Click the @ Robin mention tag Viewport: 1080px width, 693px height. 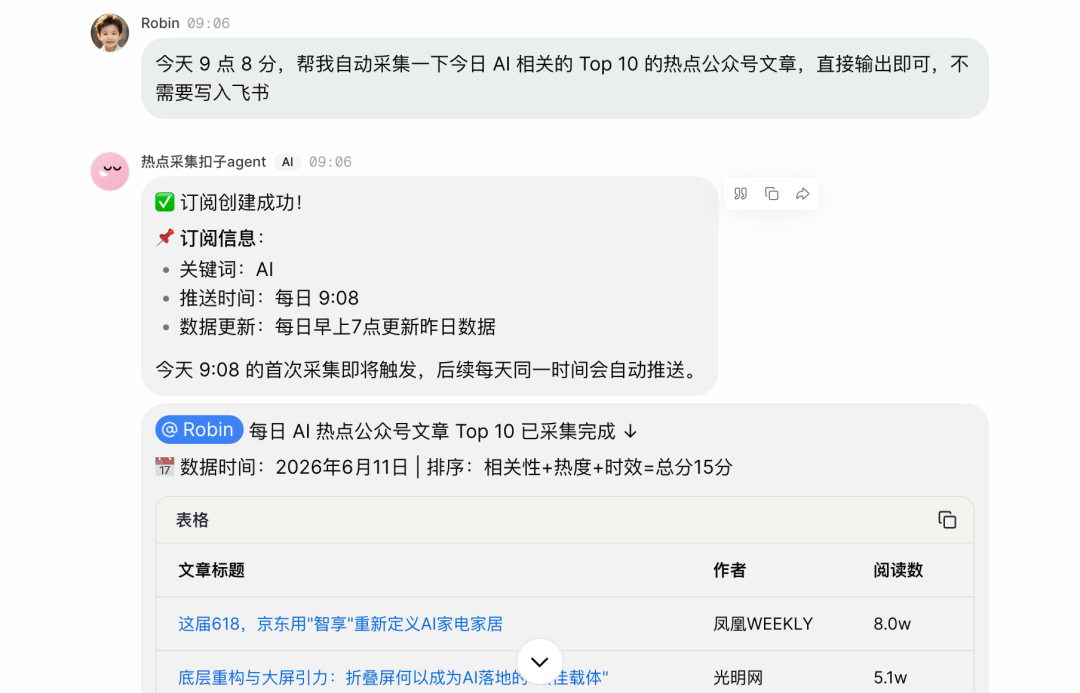click(199, 430)
